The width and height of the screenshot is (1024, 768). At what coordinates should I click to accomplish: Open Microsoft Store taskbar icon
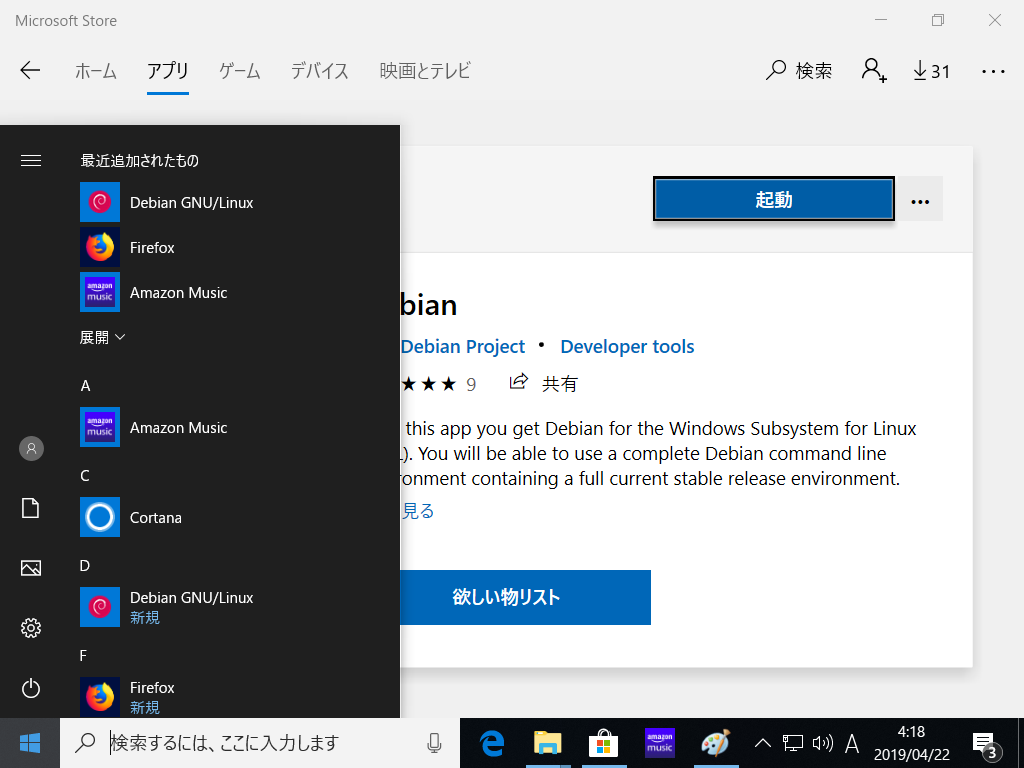tap(603, 743)
